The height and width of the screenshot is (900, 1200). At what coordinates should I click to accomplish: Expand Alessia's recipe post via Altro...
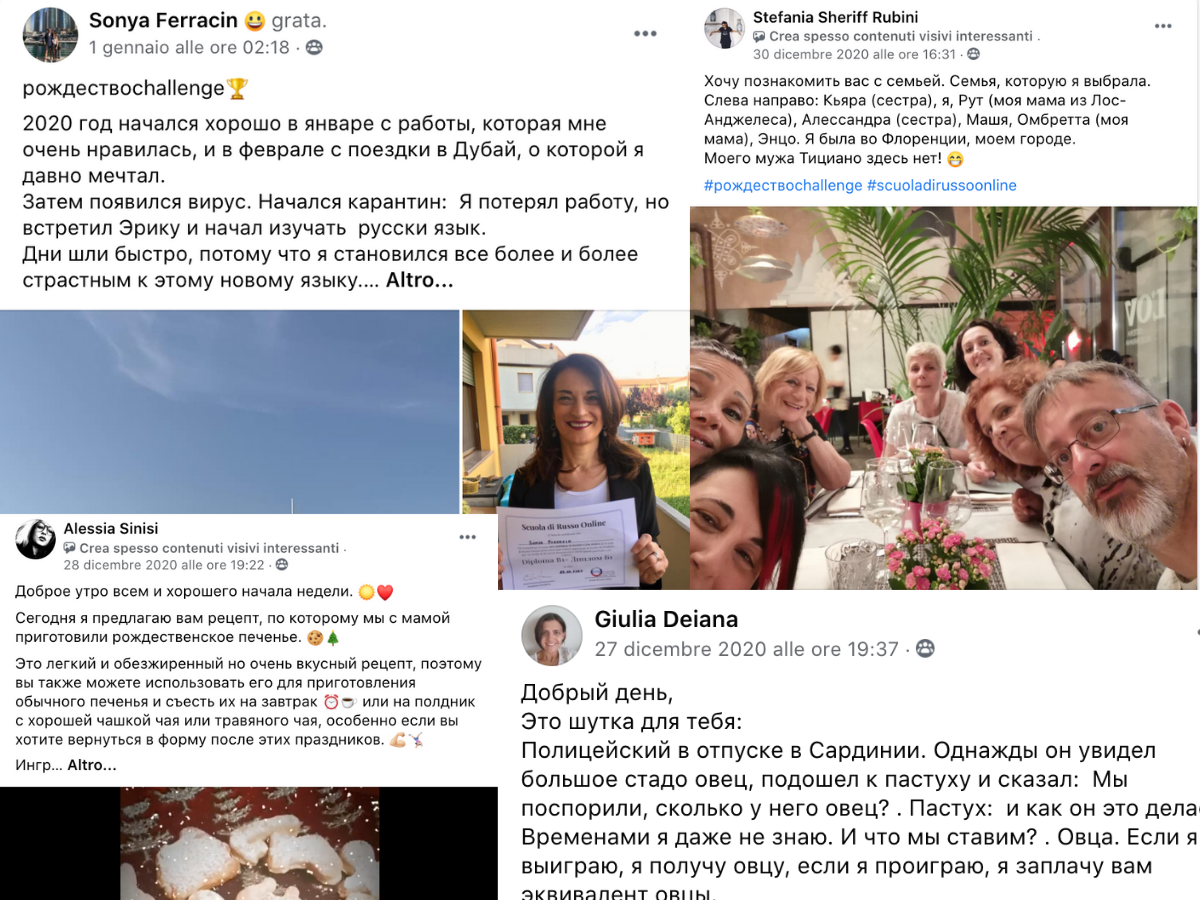[92, 765]
